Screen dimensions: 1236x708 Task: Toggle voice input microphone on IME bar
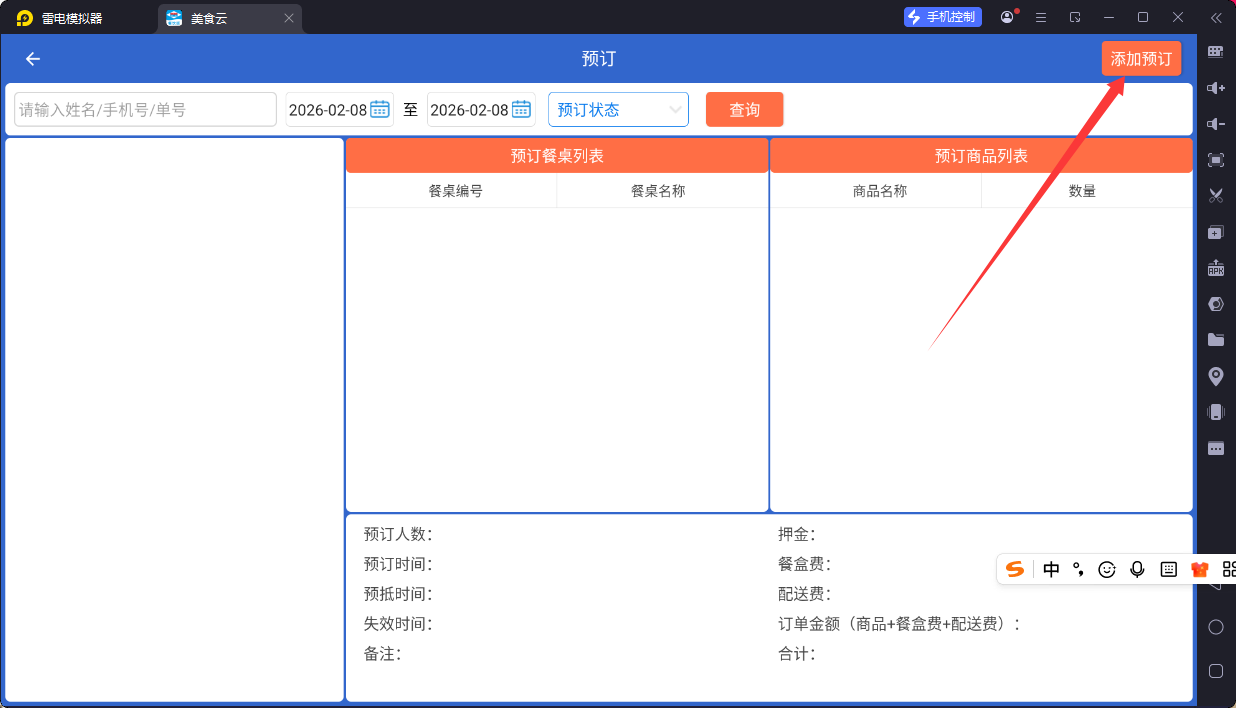pos(1137,570)
